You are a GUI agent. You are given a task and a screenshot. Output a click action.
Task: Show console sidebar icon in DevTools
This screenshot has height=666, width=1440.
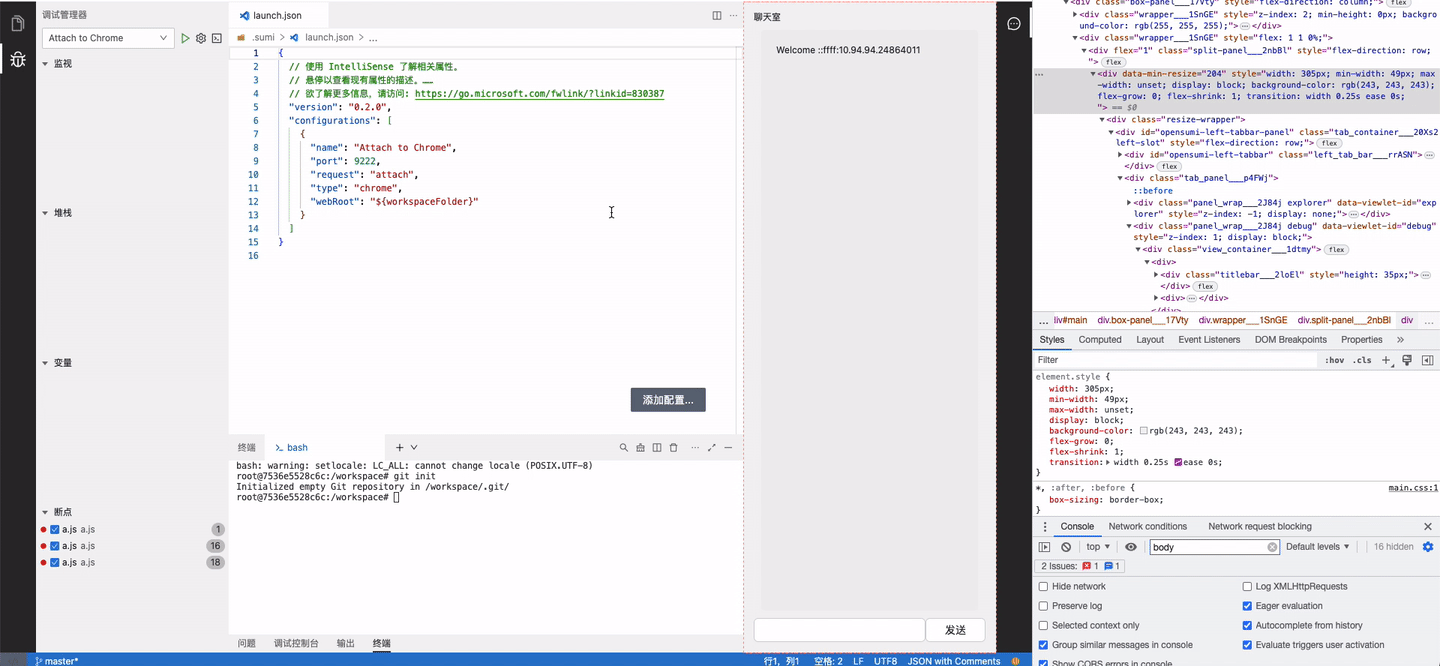1044,547
